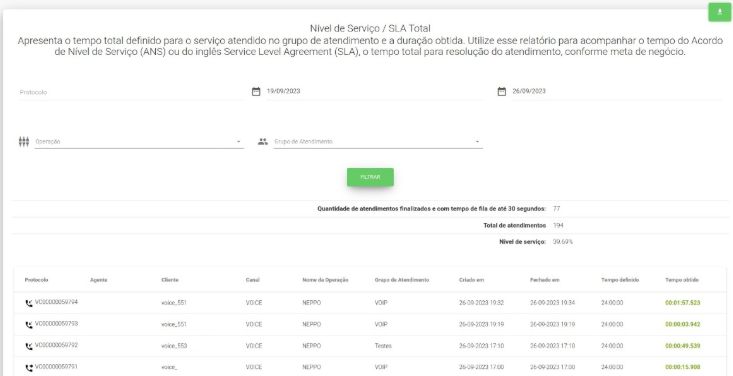Click the FILTRAR button
The height and width of the screenshot is (376, 733).
(x=370, y=177)
